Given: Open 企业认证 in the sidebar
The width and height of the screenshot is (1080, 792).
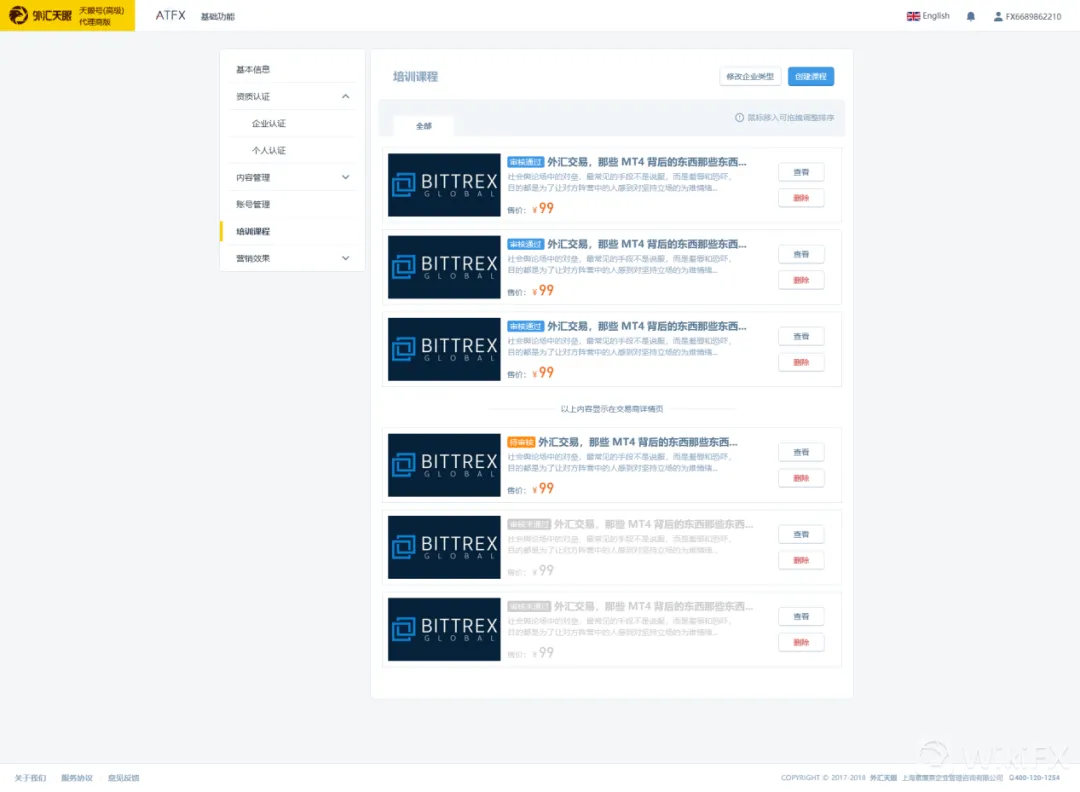Looking at the screenshot, I should 269,123.
